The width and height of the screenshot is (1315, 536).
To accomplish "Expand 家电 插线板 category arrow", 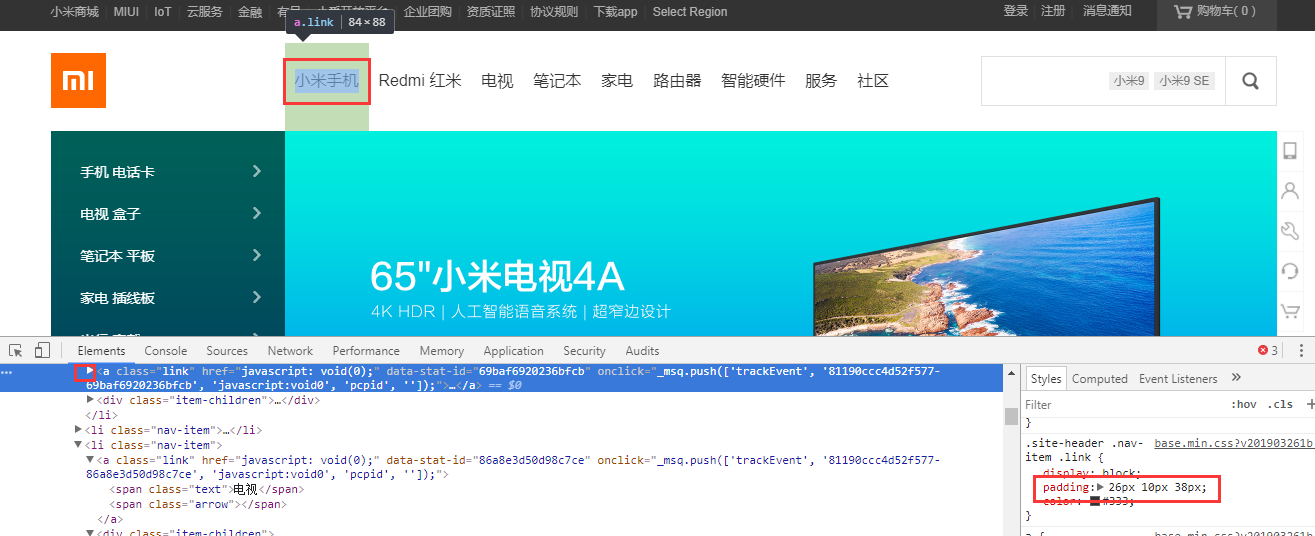I will [257, 297].
